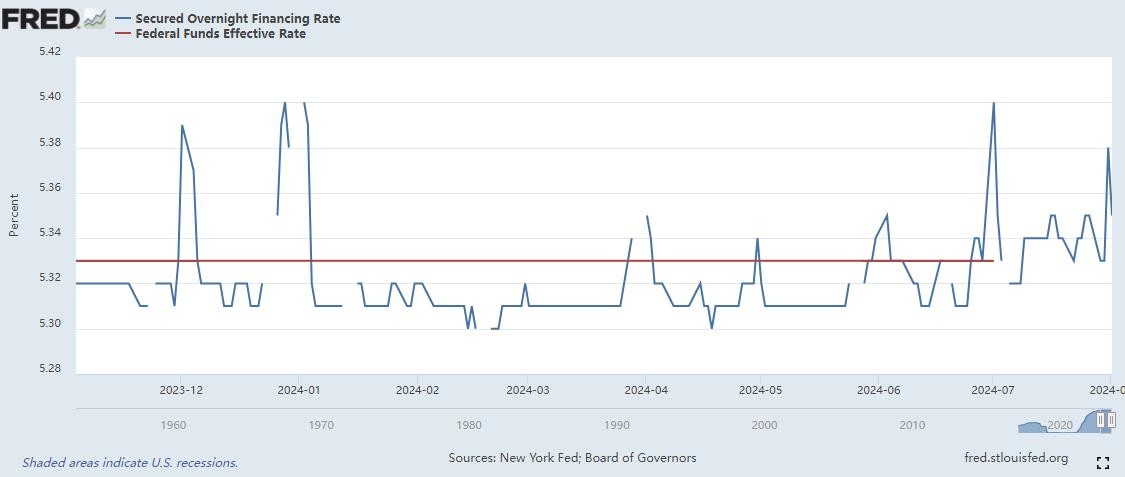Click the 5.40 y-axis label
This screenshot has height=477, width=1125.
[49, 97]
